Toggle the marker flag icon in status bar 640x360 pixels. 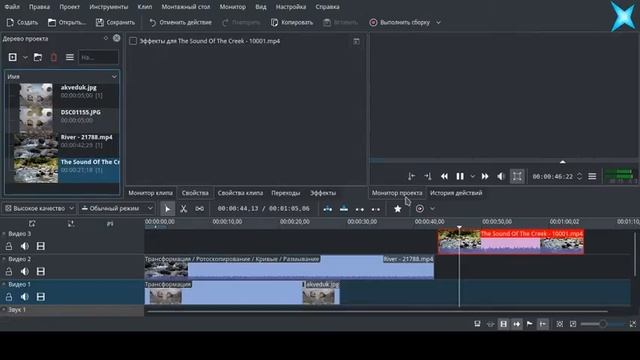pos(530,324)
